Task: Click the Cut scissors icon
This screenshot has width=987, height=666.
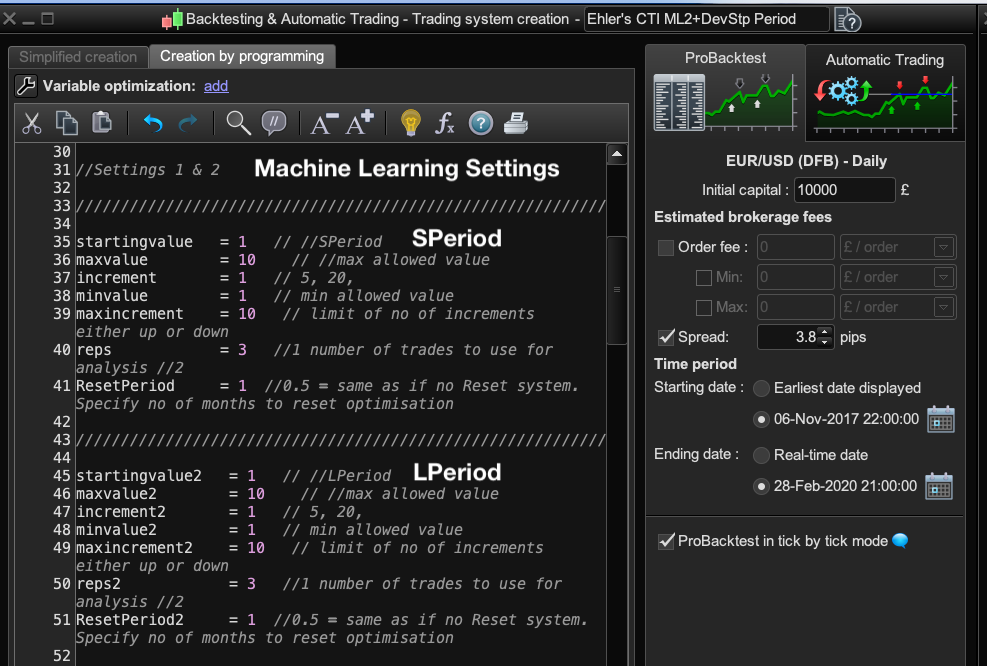Action: click(x=32, y=123)
